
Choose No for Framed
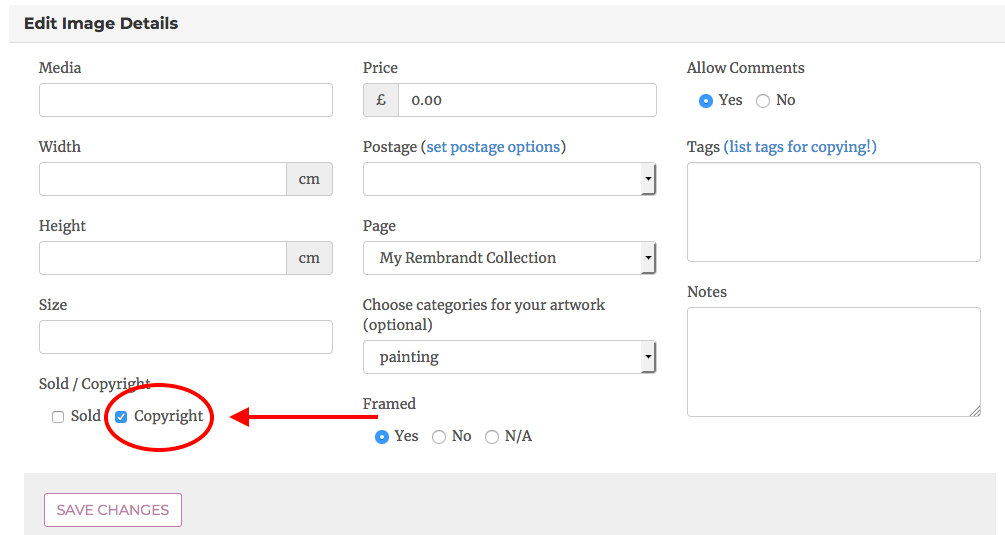(x=439, y=437)
